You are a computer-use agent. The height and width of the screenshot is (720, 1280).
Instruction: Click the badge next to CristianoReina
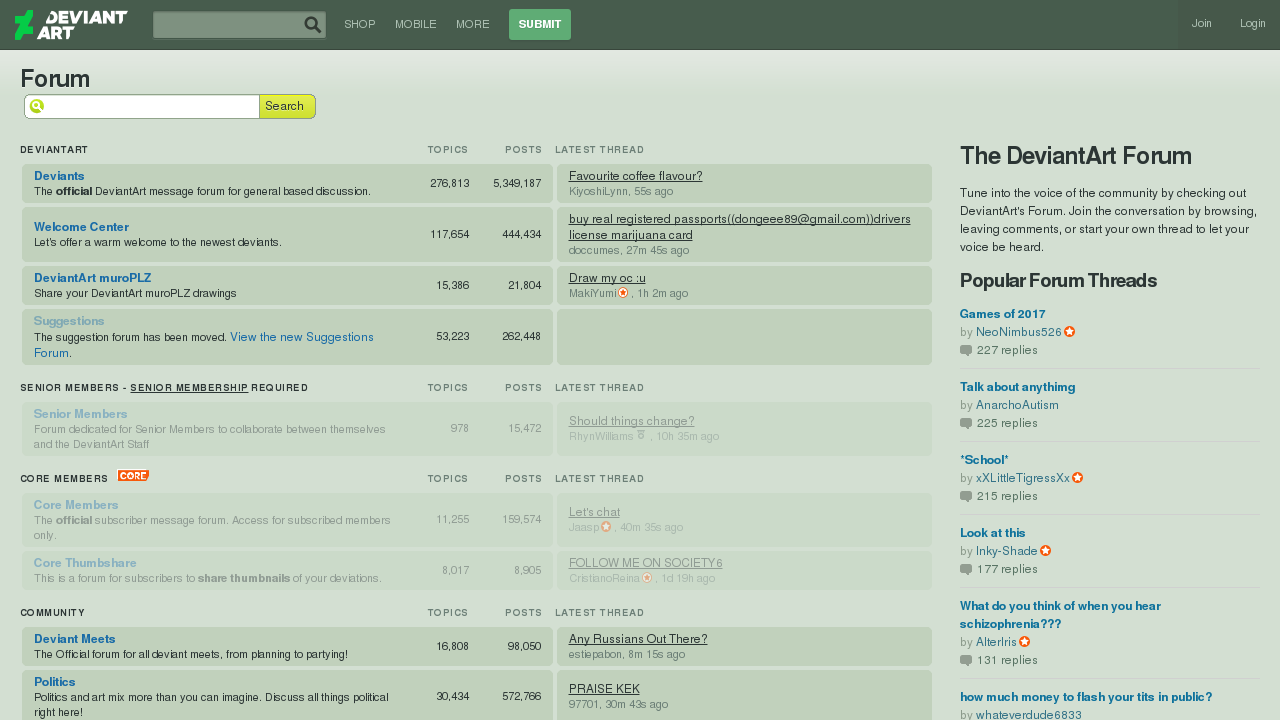[647, 578]
